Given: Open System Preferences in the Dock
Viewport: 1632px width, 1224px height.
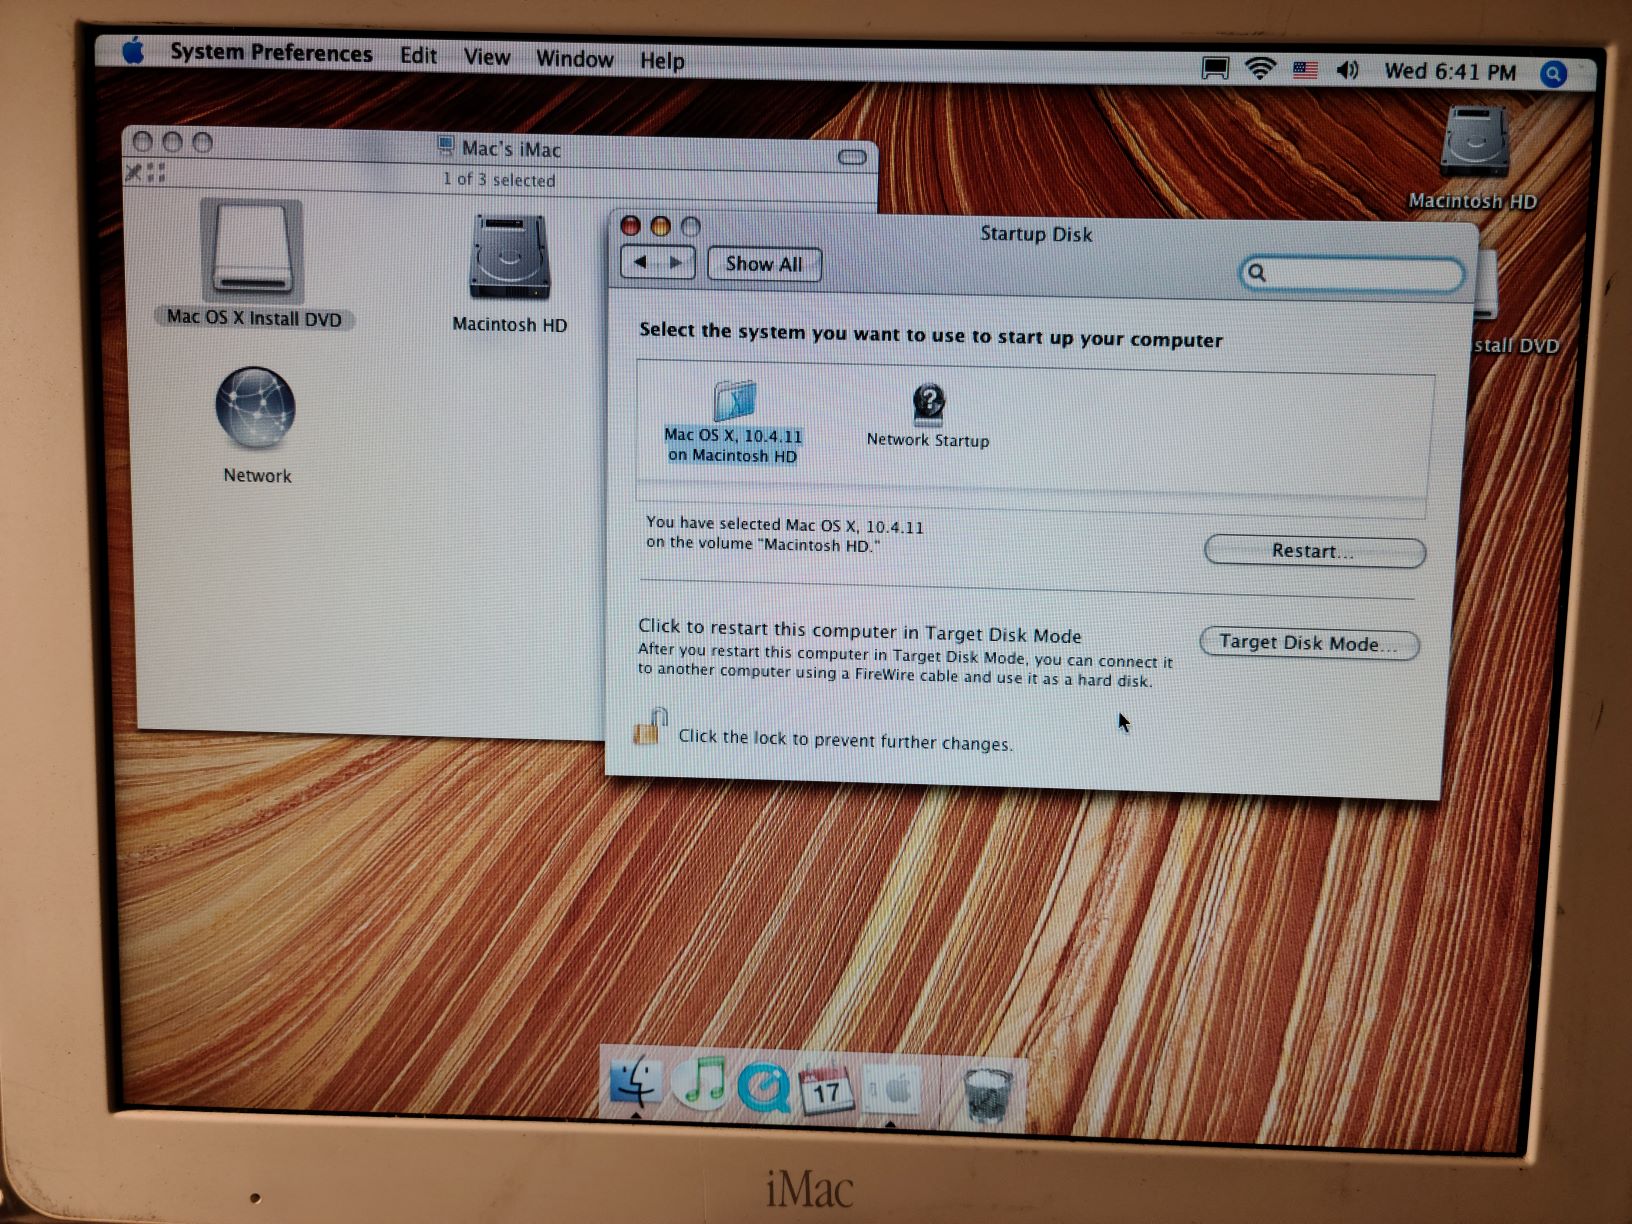Looking at the screenshot, I should click(891, 1088).
